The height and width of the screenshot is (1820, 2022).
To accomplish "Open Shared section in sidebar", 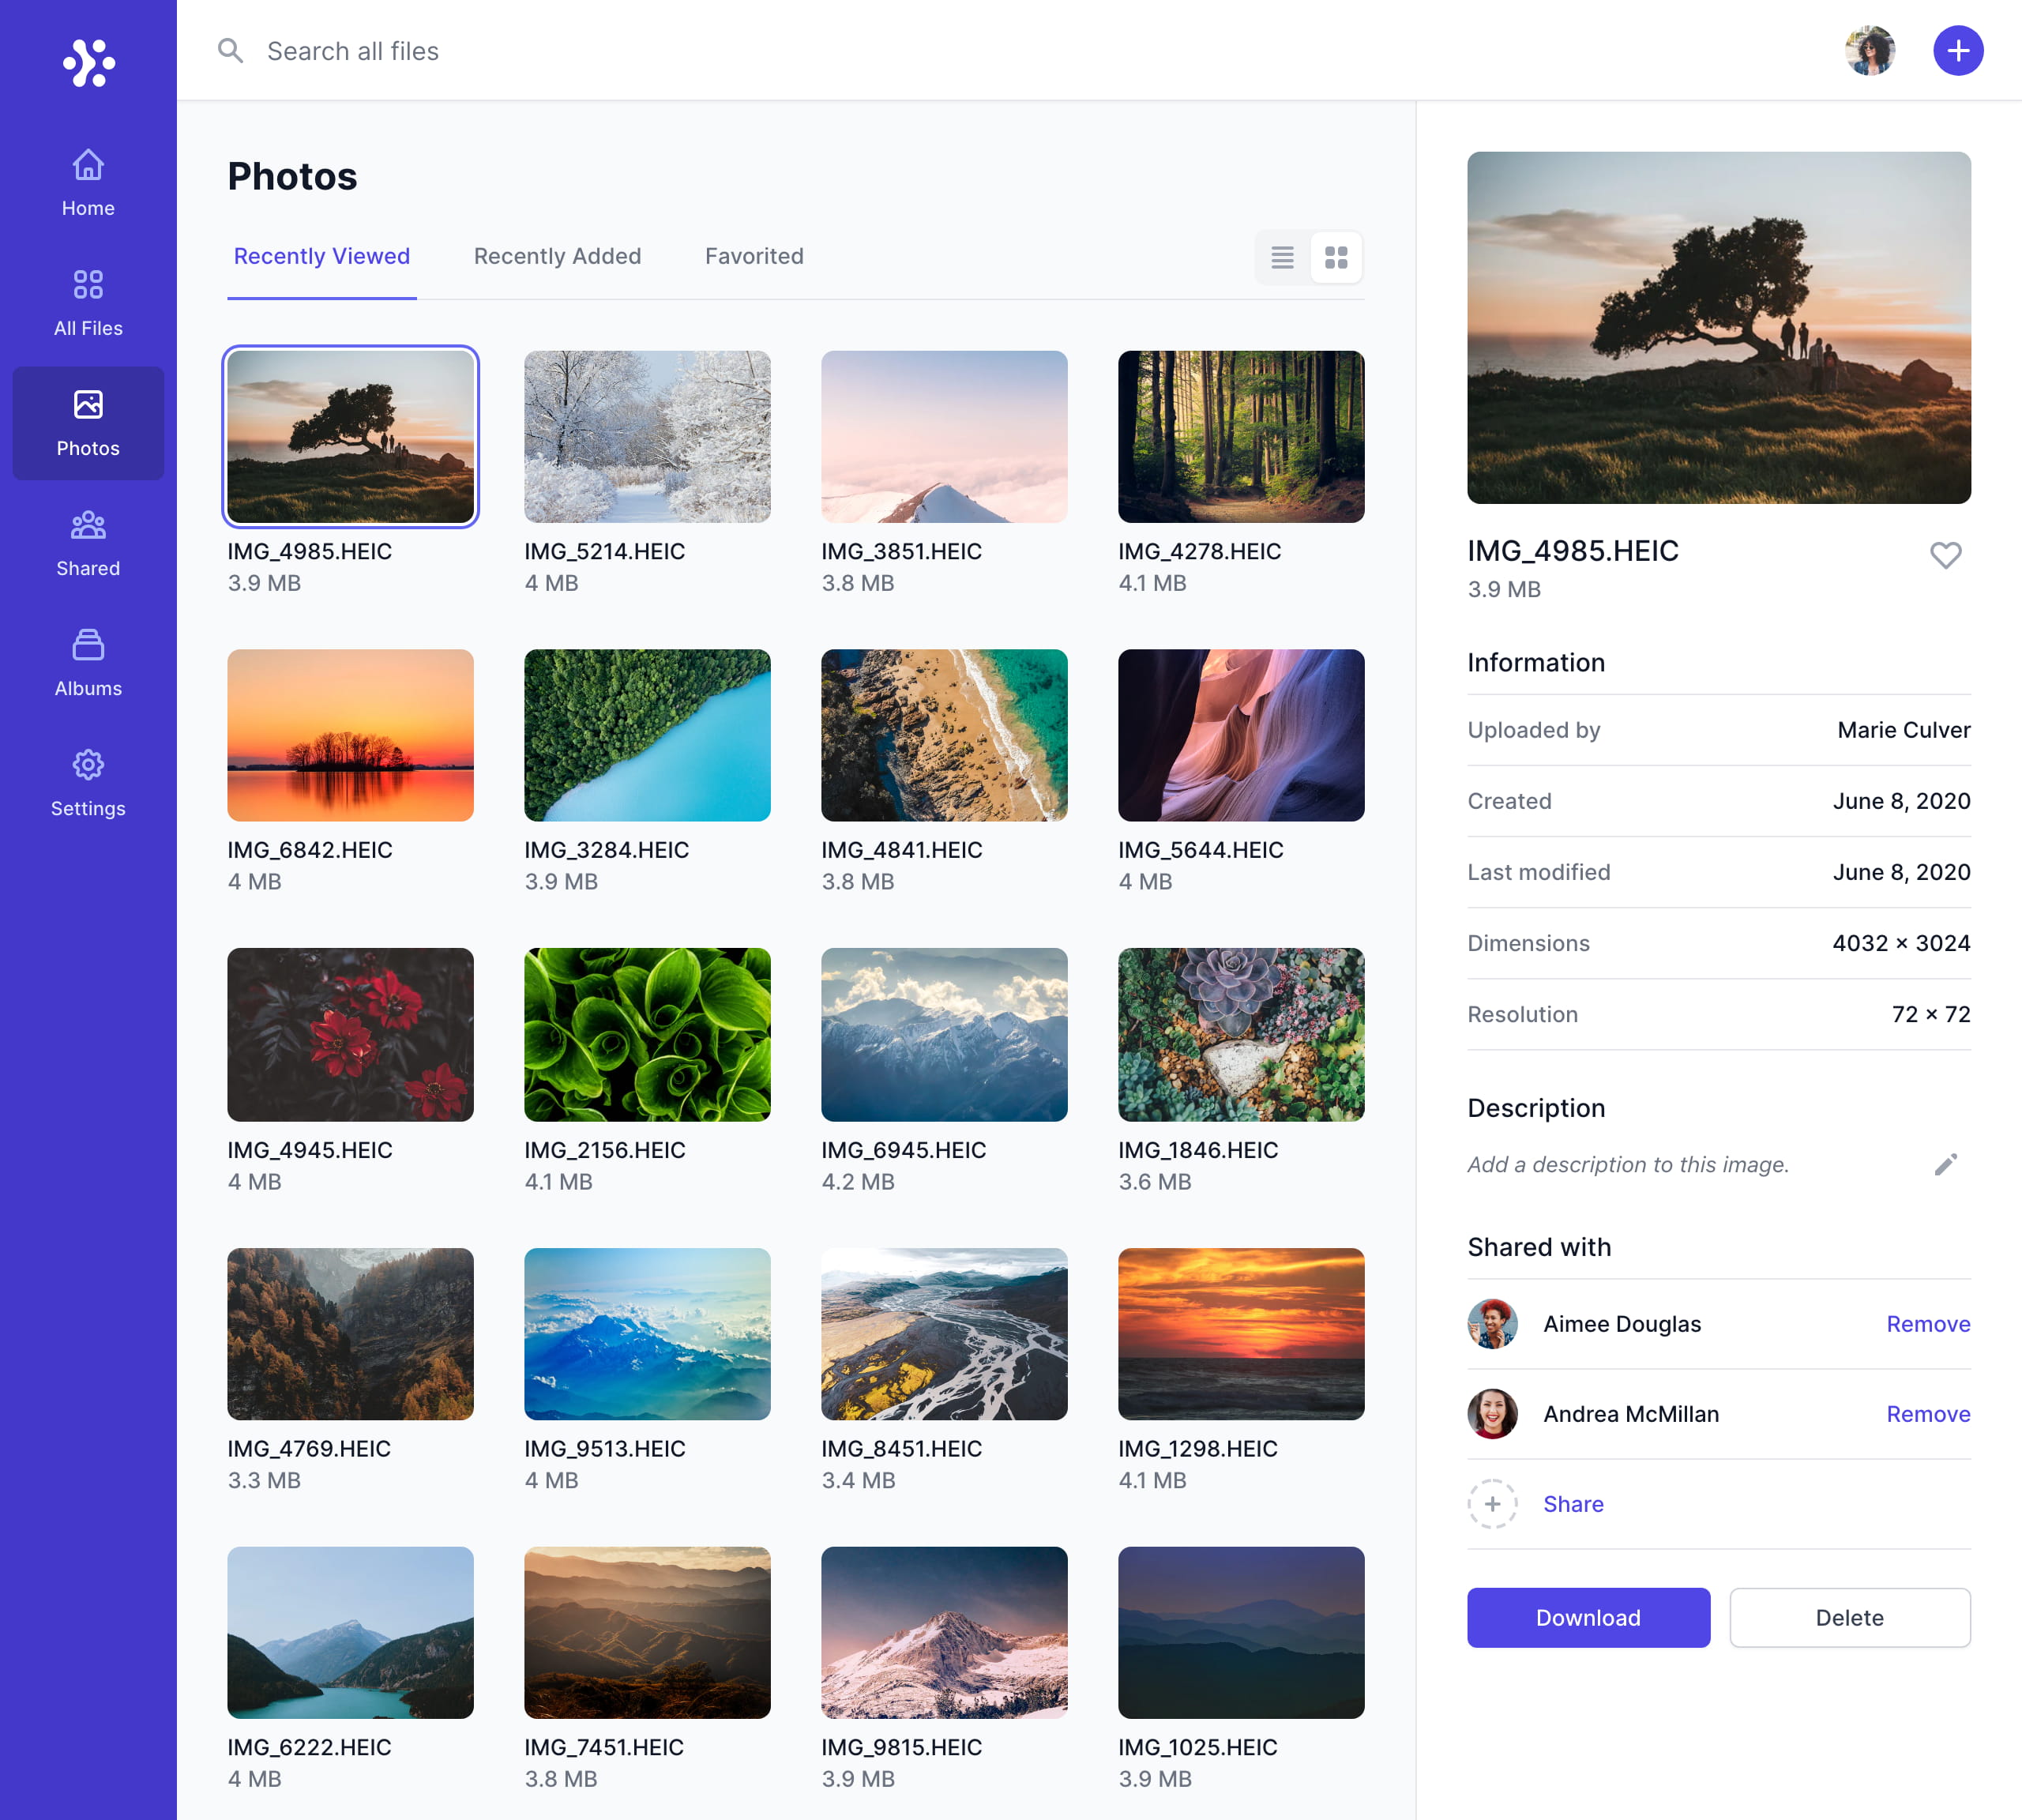I will (x=88, y=543).
